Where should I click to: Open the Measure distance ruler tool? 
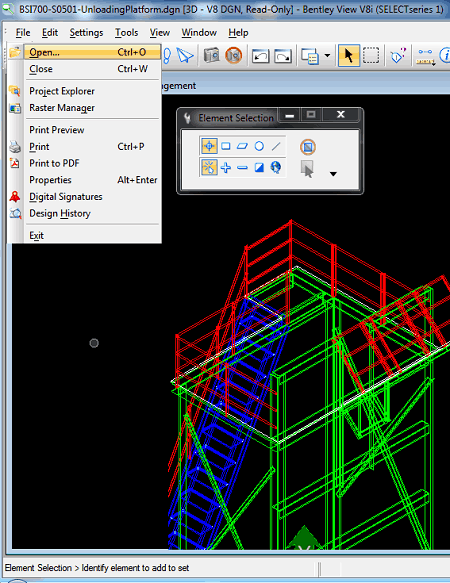point(425,57)
